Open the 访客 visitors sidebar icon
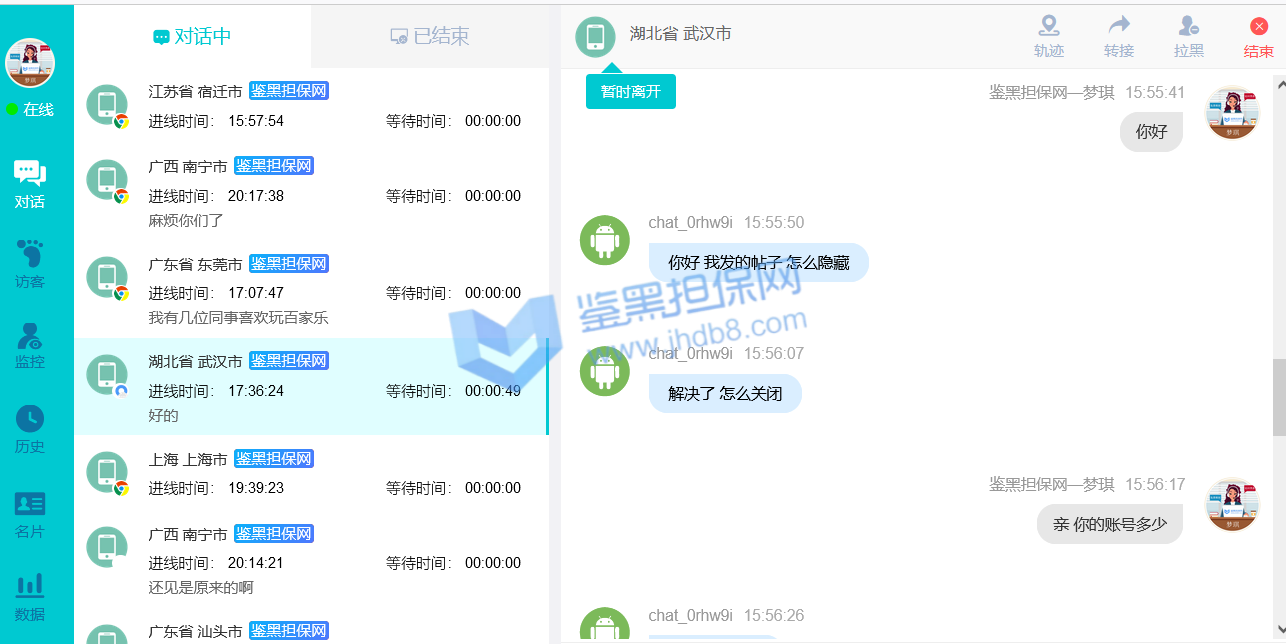 [30, 264]
